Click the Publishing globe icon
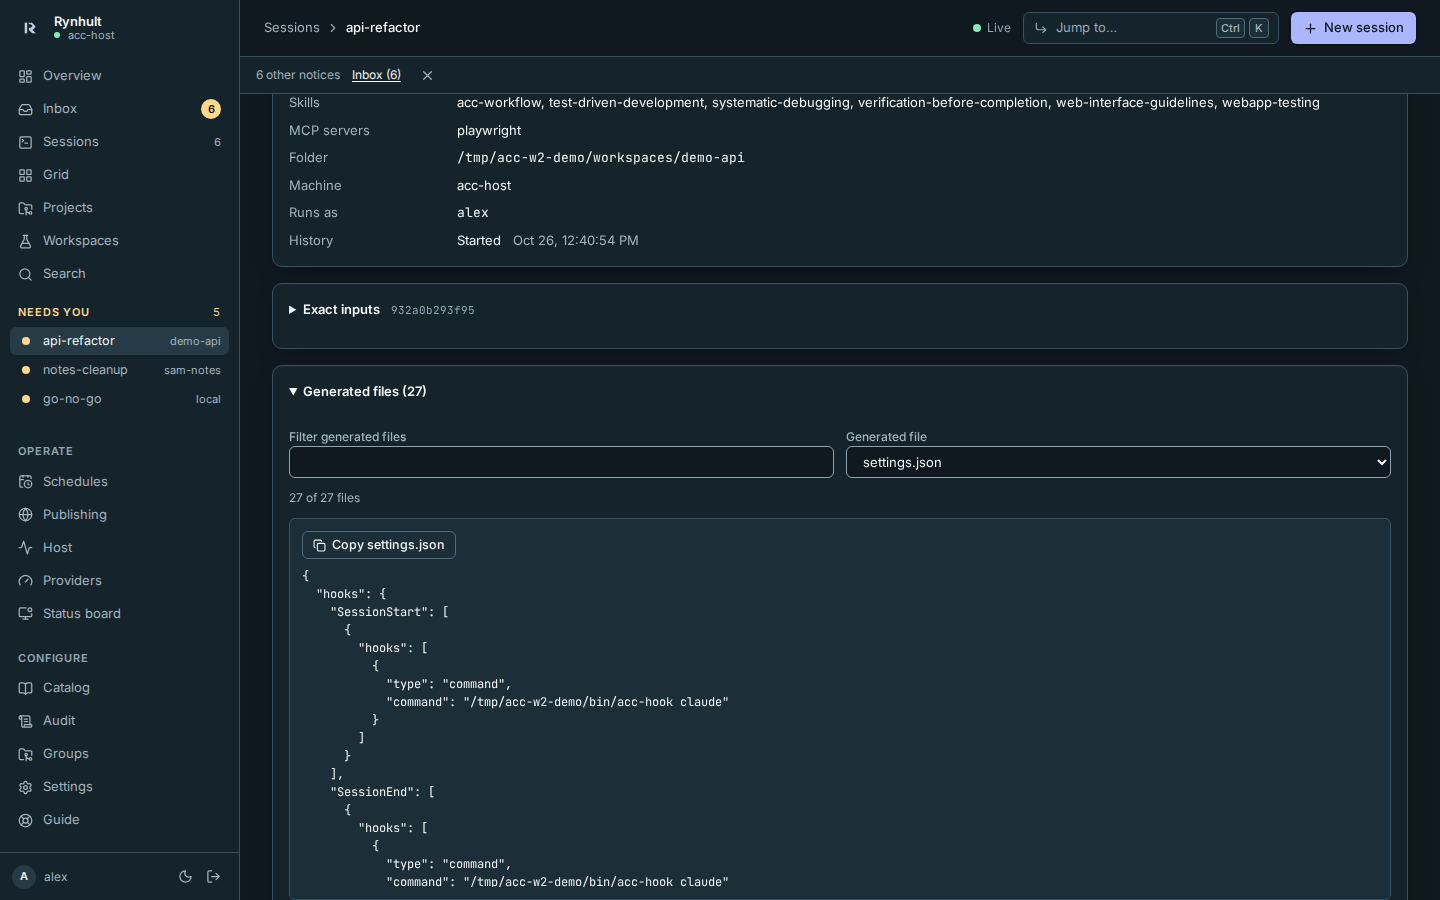Screen dimensions: 1440x900 click(x=26, y=515)
